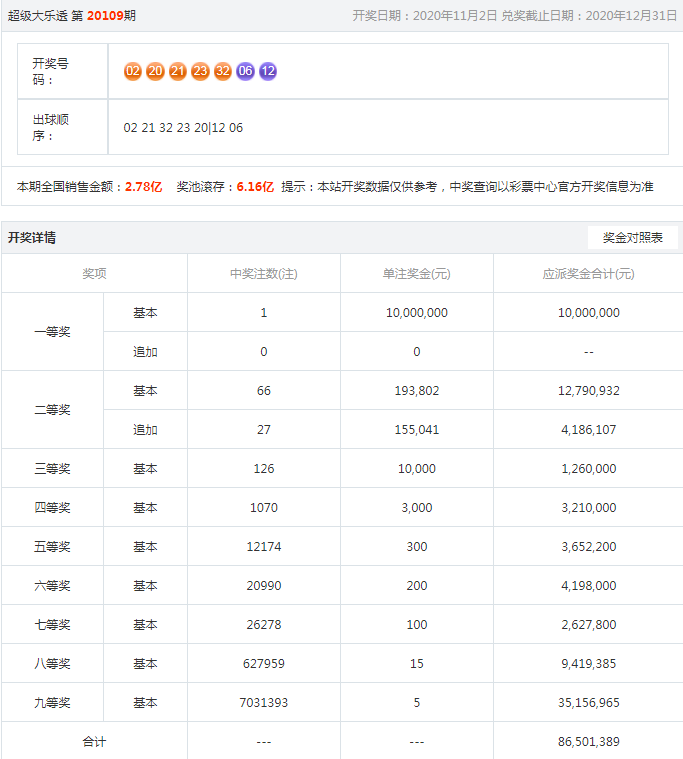Click fifth prize winner count 12174
The height and width of the screenshot is (759, 683).
click(264, 547)
